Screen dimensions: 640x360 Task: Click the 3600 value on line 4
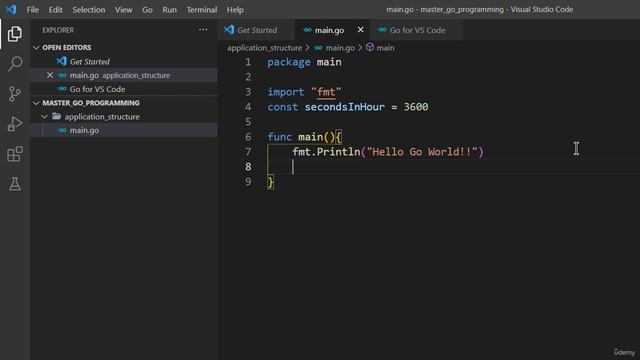coord(416,107)
